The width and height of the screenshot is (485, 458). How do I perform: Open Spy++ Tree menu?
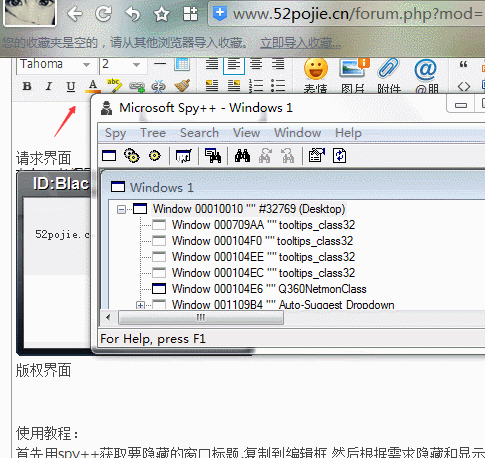[x=153, y=133]
